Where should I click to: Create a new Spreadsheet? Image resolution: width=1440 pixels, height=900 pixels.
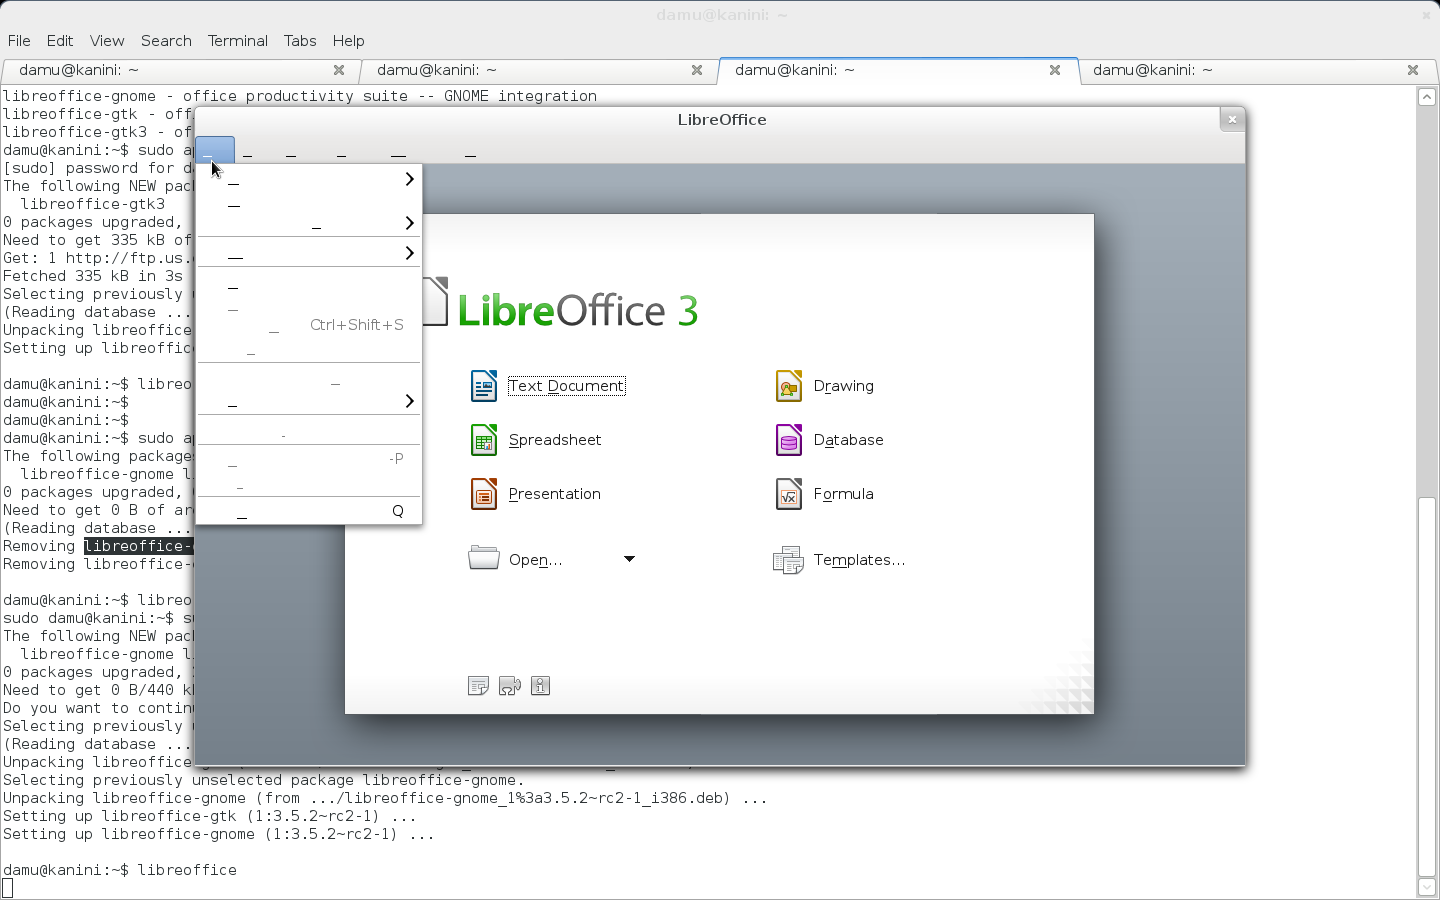536,440
